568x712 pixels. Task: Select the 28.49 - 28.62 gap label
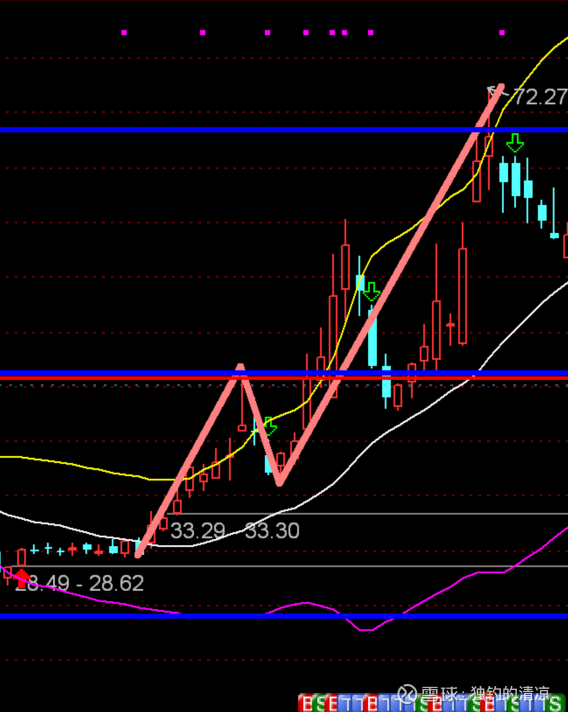pyautogui.click(x=79, y=583)
